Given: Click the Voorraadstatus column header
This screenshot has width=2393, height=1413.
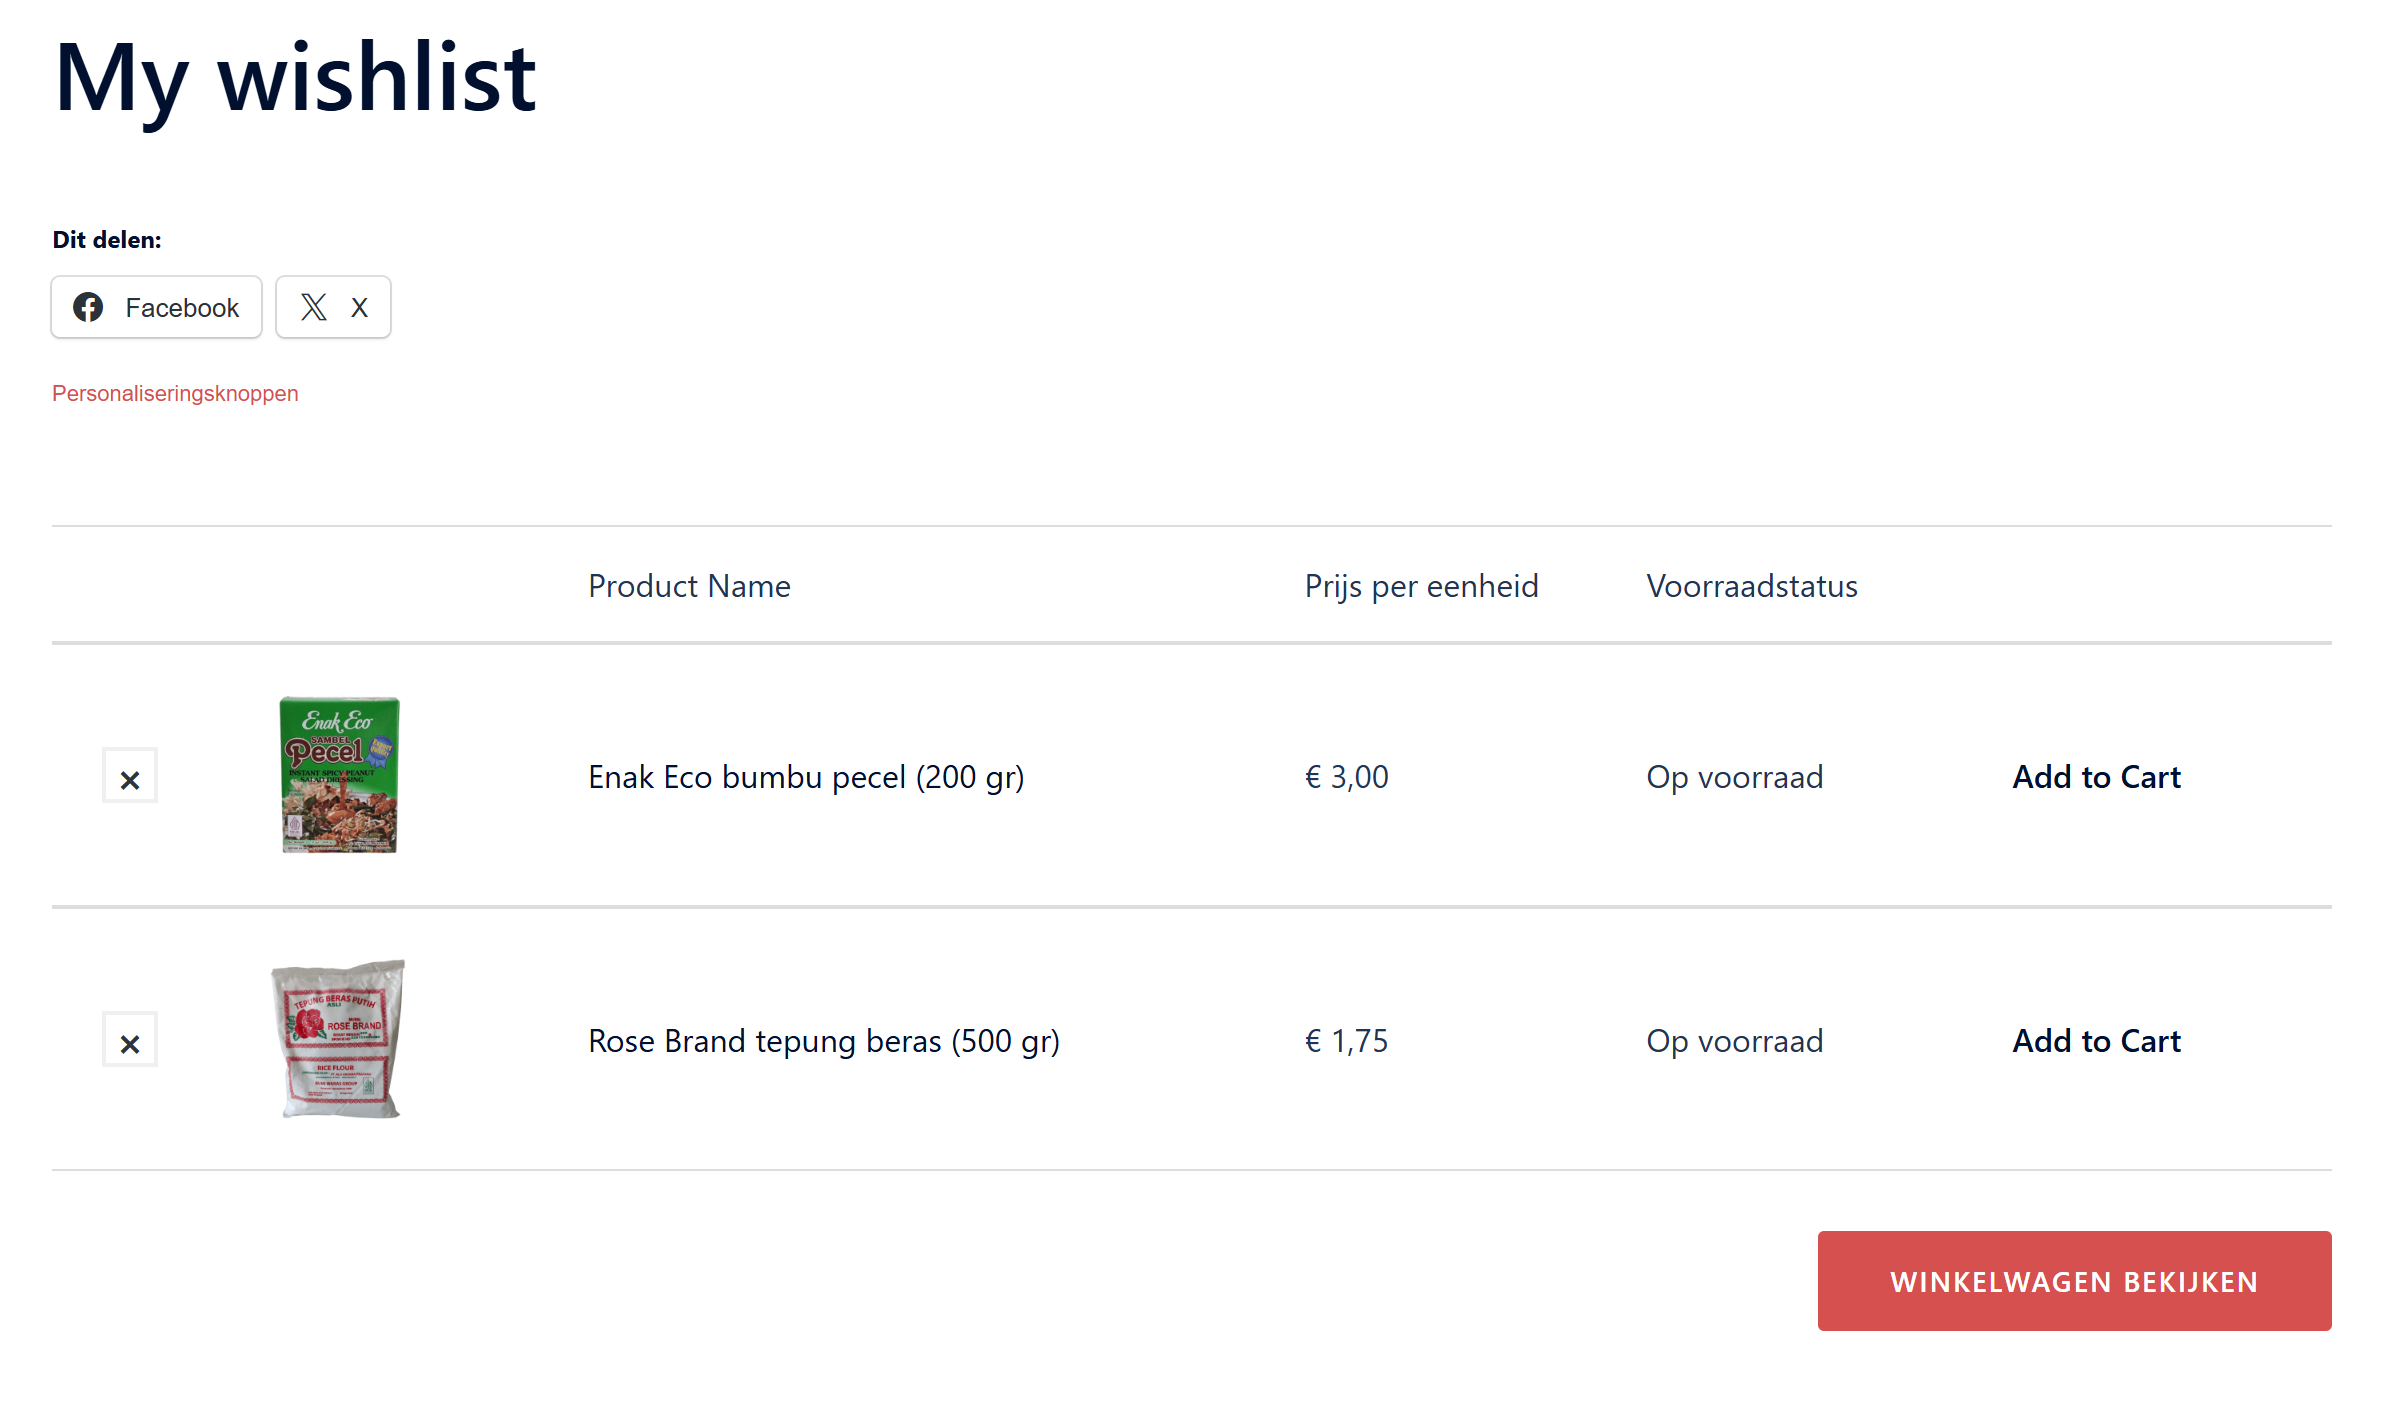Looking at the screenshot, I should [1752, 586].
